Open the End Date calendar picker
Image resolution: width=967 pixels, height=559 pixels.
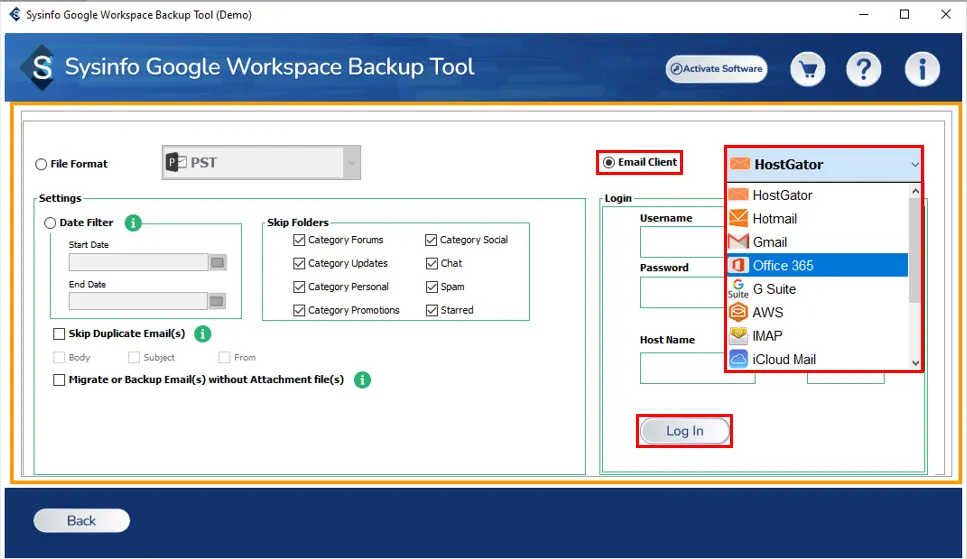click(217, 301)
